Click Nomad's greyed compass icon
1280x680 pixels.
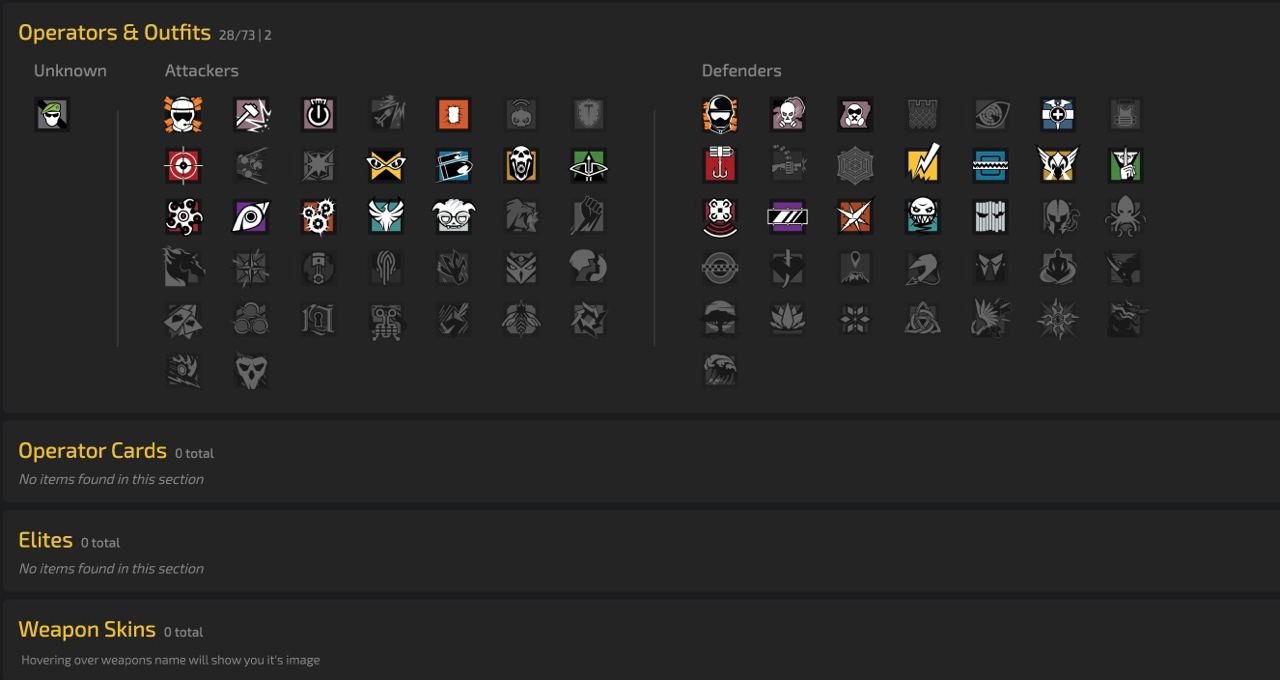coord(251,268)
